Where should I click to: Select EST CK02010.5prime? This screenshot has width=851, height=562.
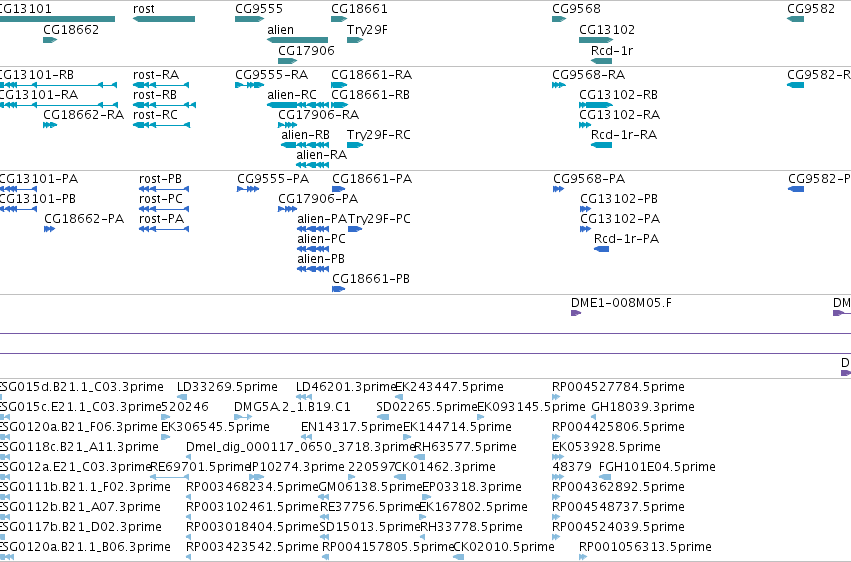point(459,557)
